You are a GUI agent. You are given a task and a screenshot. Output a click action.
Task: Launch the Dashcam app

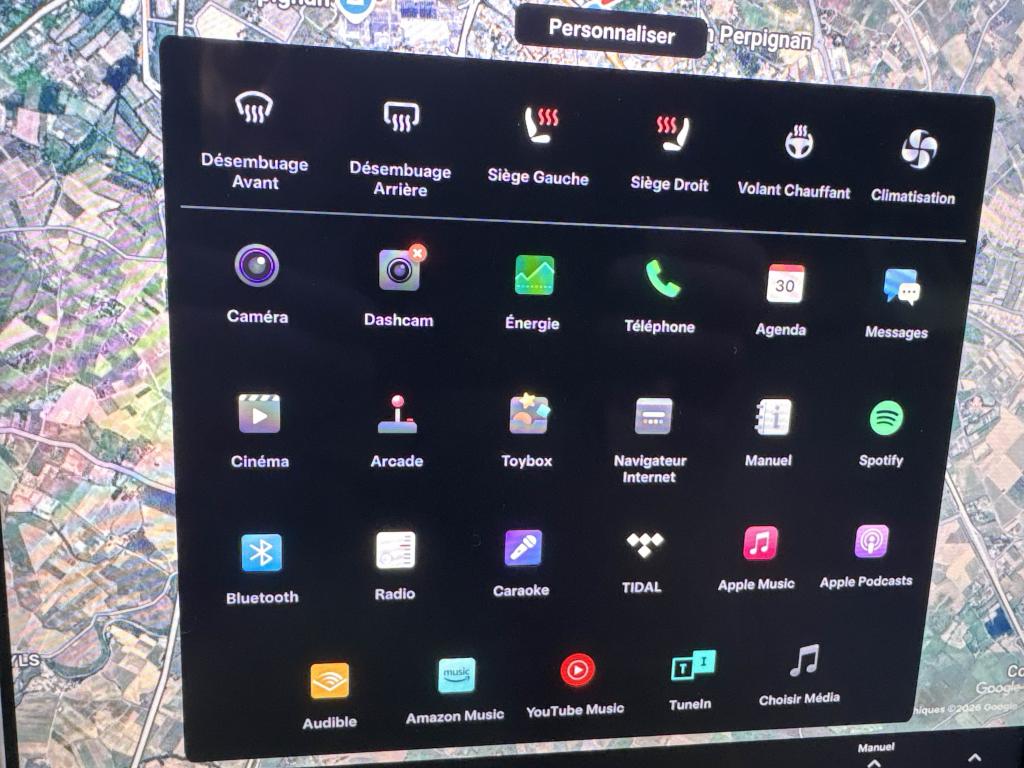pos(399,270)
